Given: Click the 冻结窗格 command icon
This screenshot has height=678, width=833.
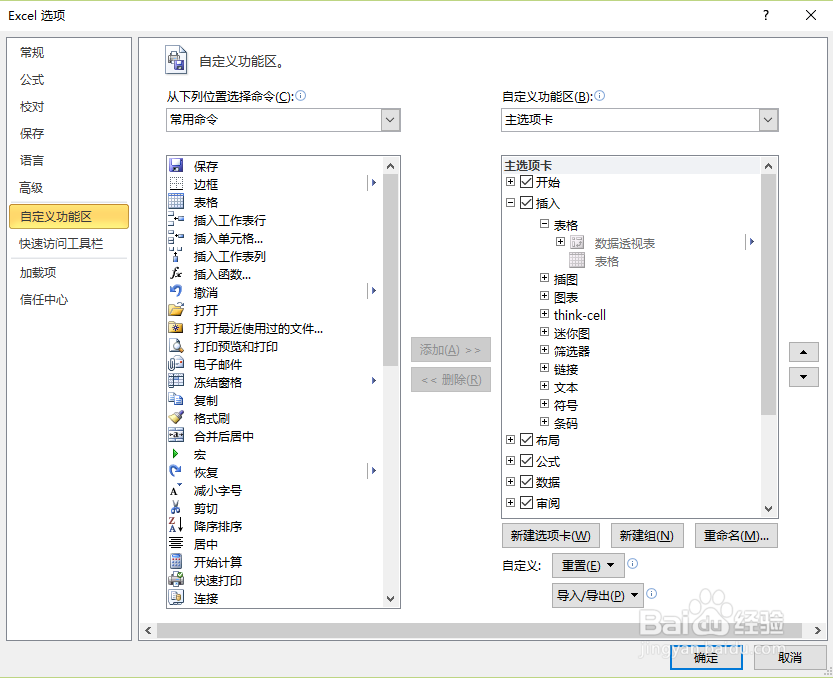Looking at the screenshot, I should coord(178,382).
